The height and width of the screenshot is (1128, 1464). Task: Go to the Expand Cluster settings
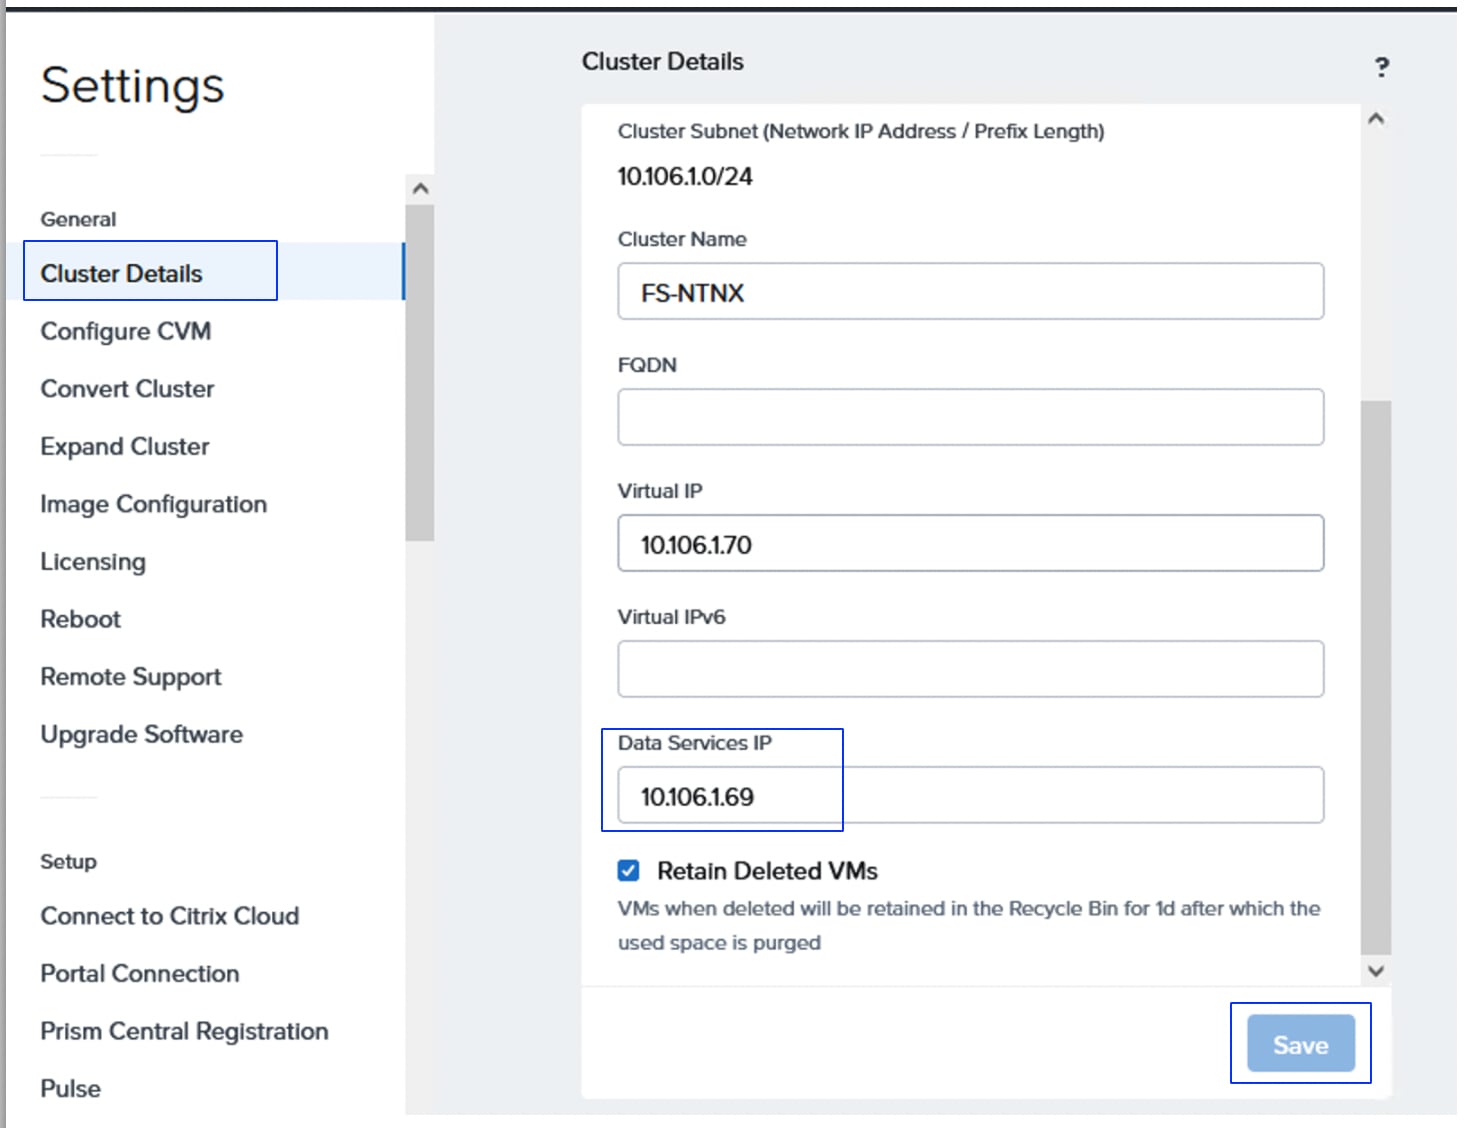tap(125, 446)
